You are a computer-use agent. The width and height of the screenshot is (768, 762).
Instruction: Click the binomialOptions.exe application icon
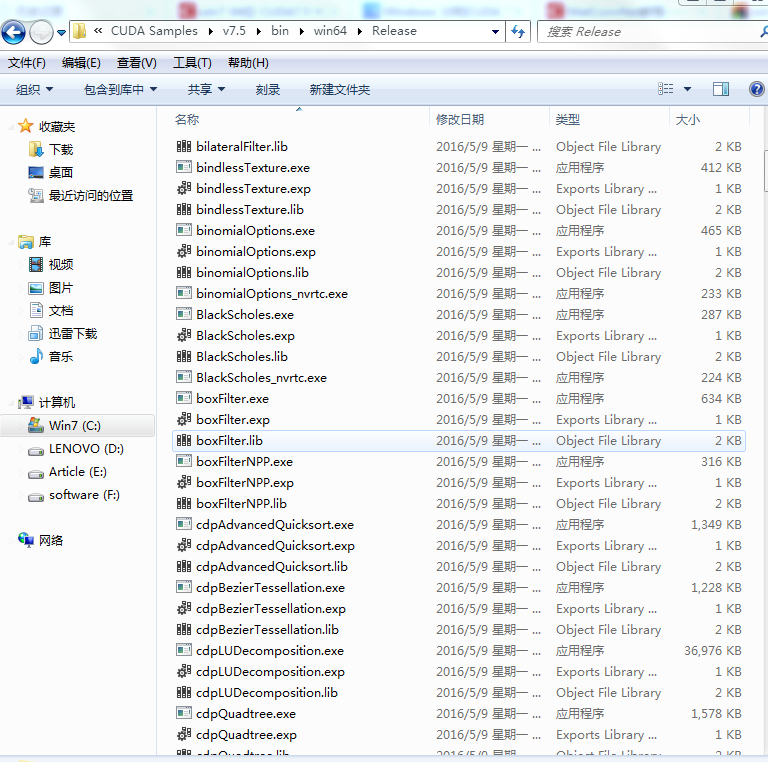(184, 230)
